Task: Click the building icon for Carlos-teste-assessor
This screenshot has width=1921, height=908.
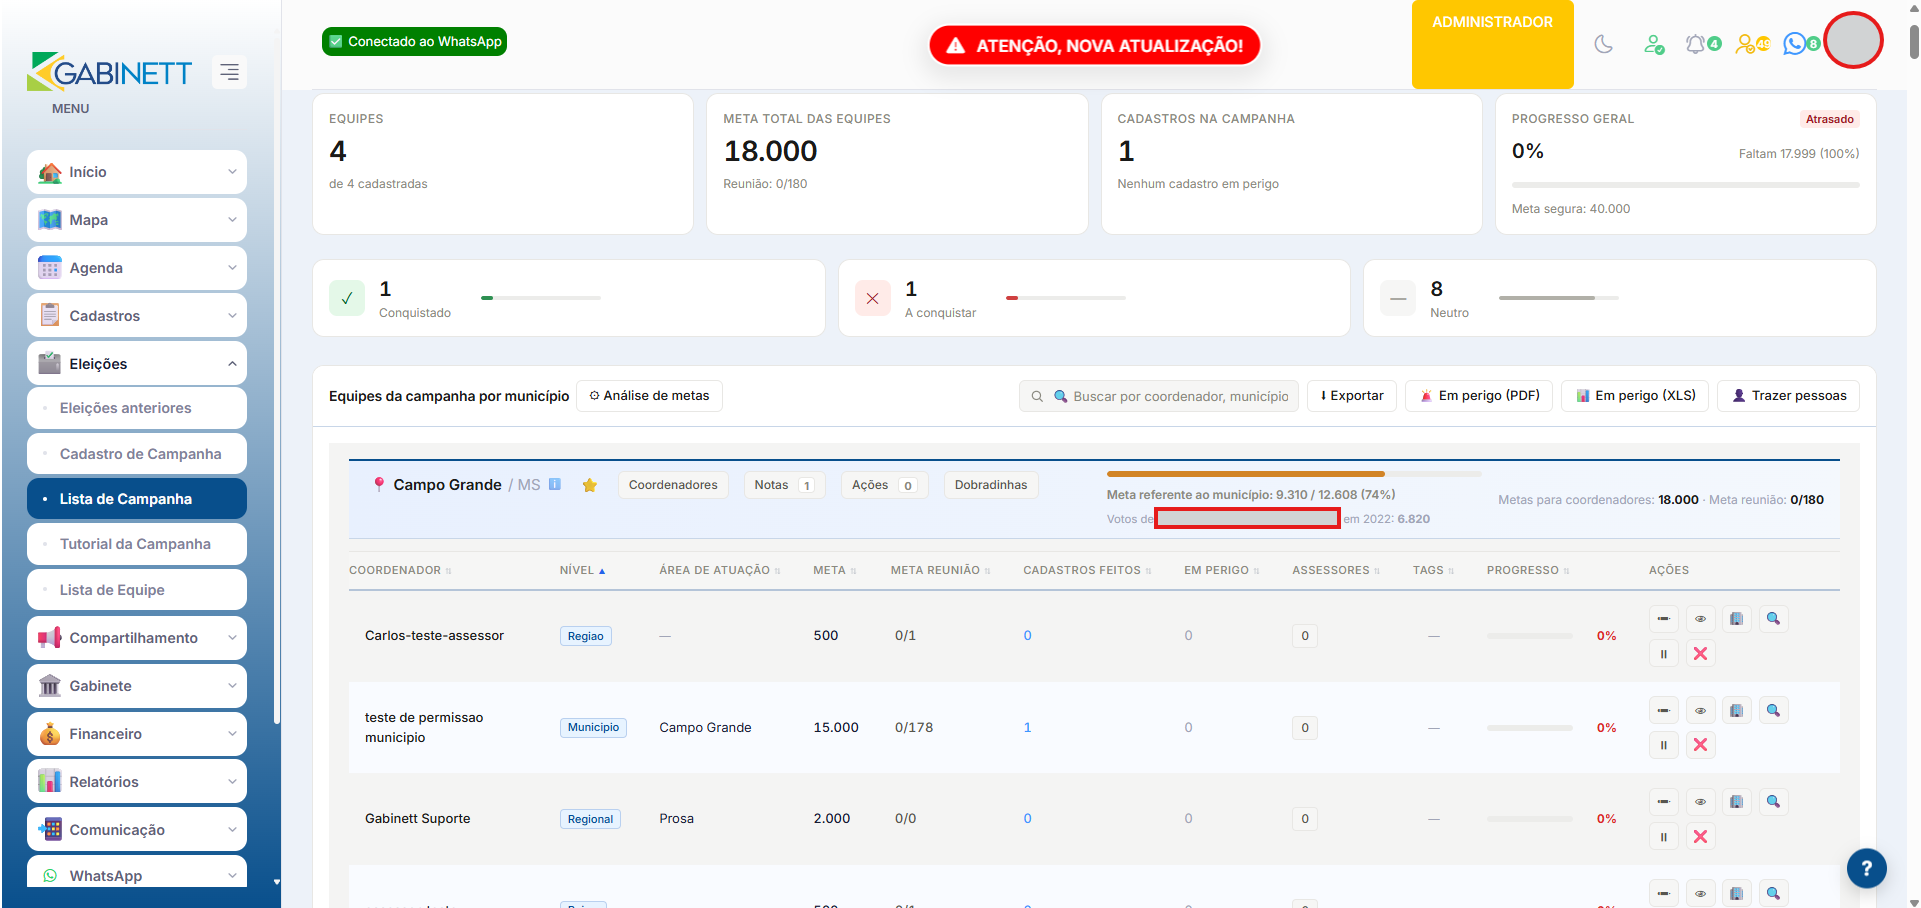Action: tap(1737, 619)
